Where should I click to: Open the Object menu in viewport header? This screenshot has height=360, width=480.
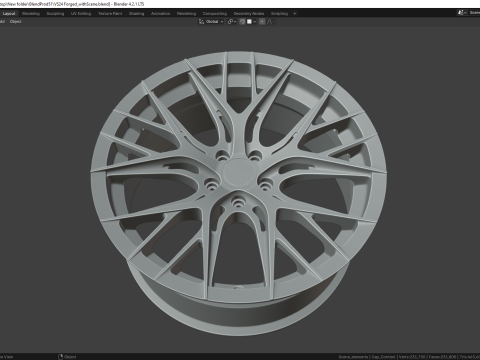(15, 22)
